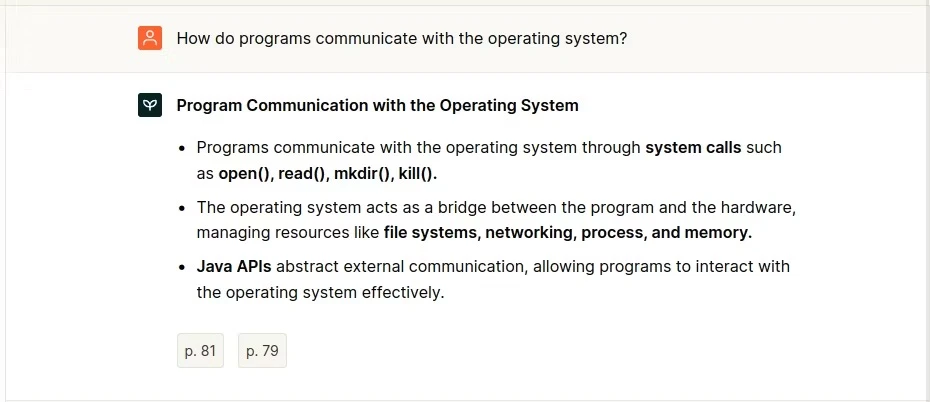Click 'The operating system acts' sentence start
The image size is (930, 402).
point(292,207)
